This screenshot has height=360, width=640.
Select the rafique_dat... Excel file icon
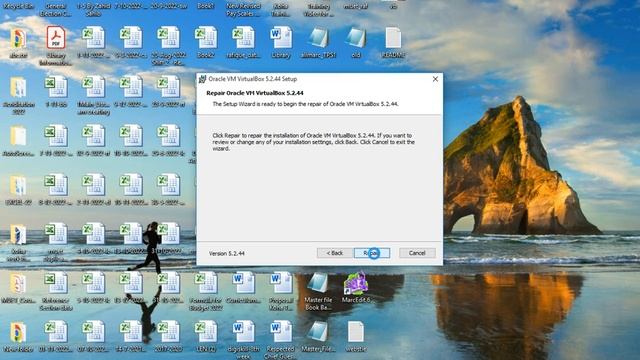(x=243, y=38)
